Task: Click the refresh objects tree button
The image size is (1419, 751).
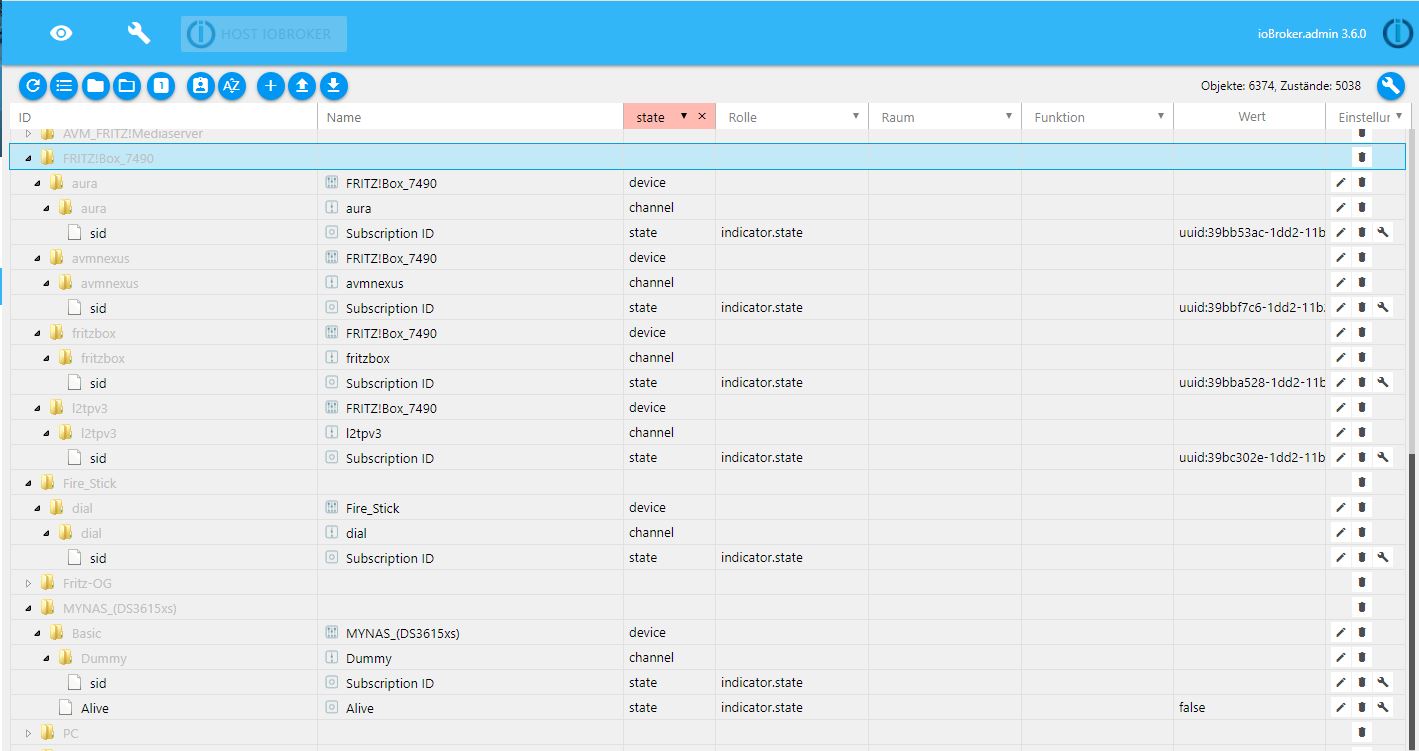Action: [33, 86]
